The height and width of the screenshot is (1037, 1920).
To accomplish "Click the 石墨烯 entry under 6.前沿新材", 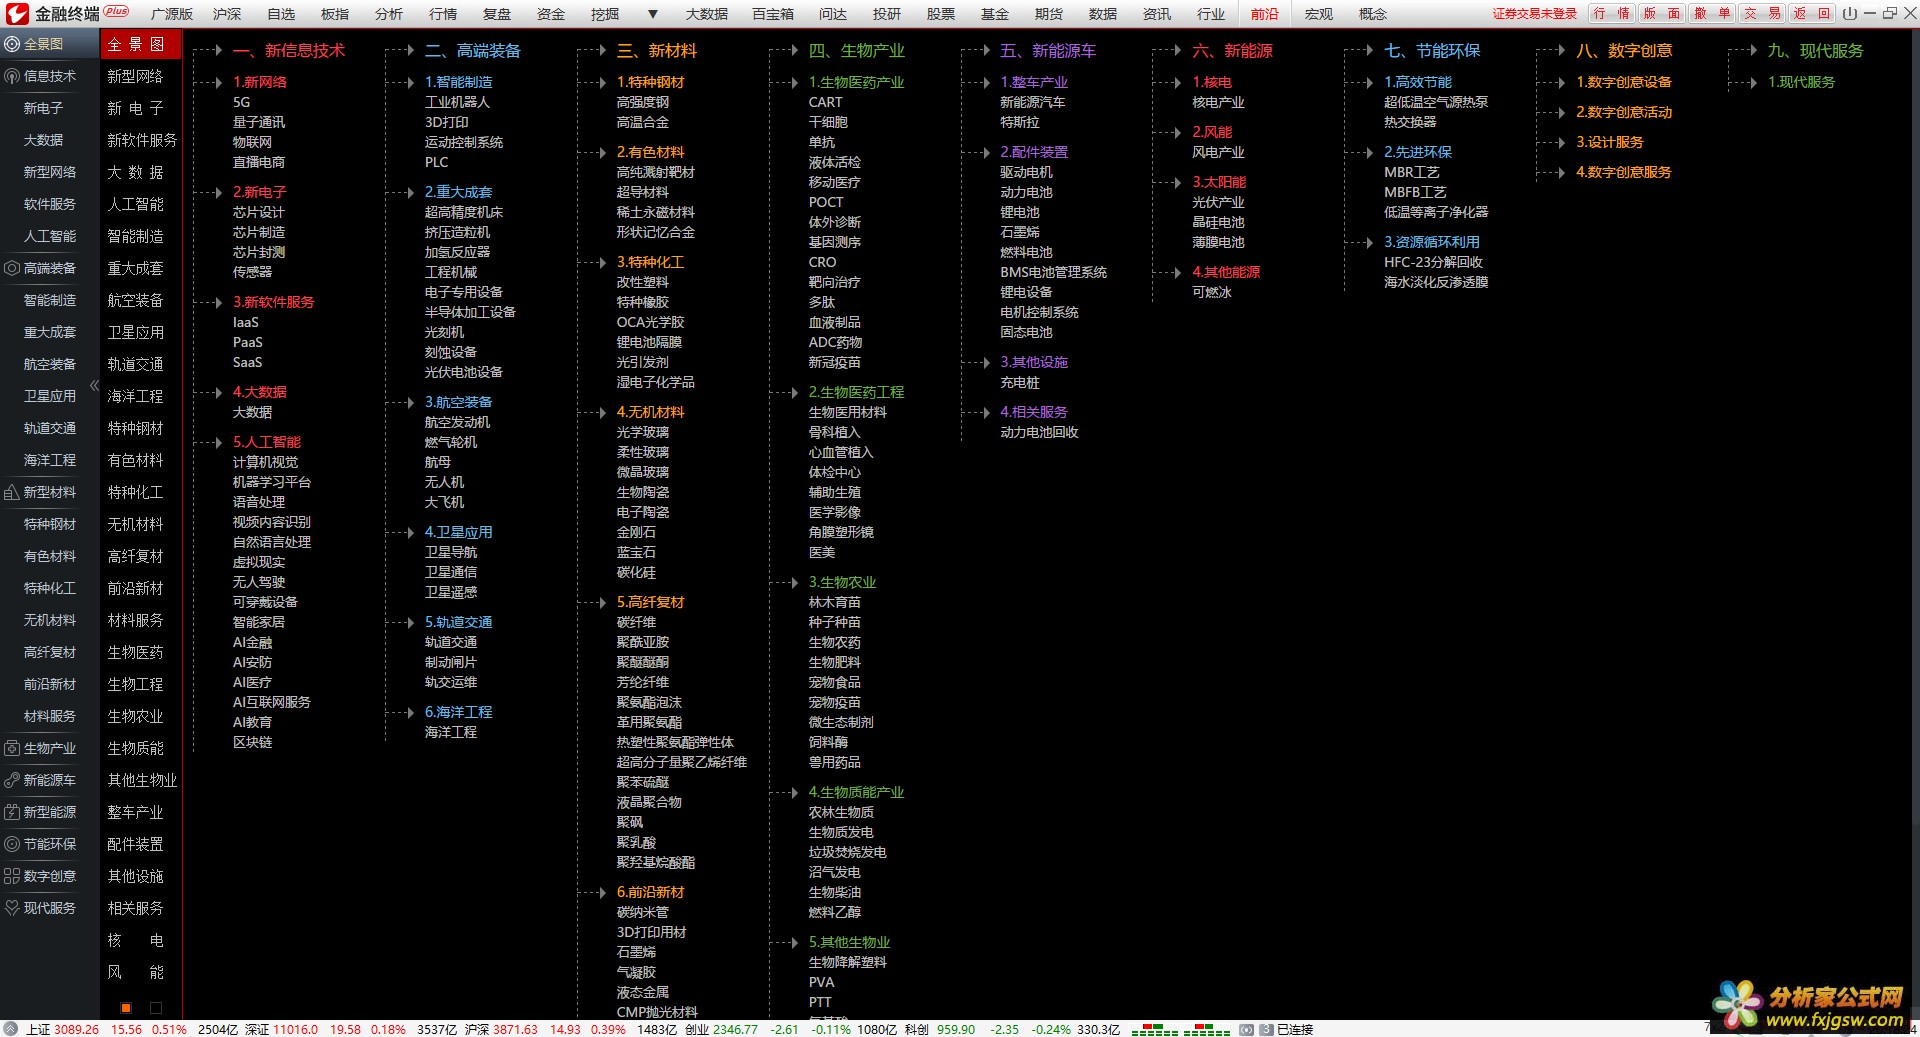I will 636,952.
